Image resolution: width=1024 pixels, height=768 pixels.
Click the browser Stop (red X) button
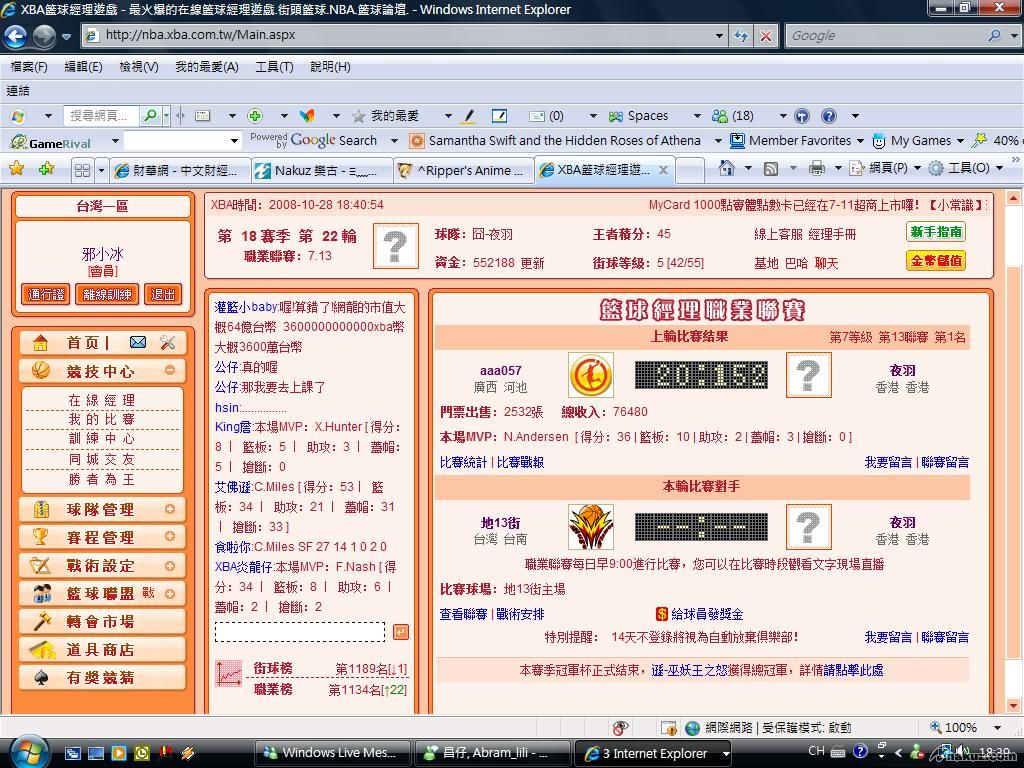coord(766,35)
